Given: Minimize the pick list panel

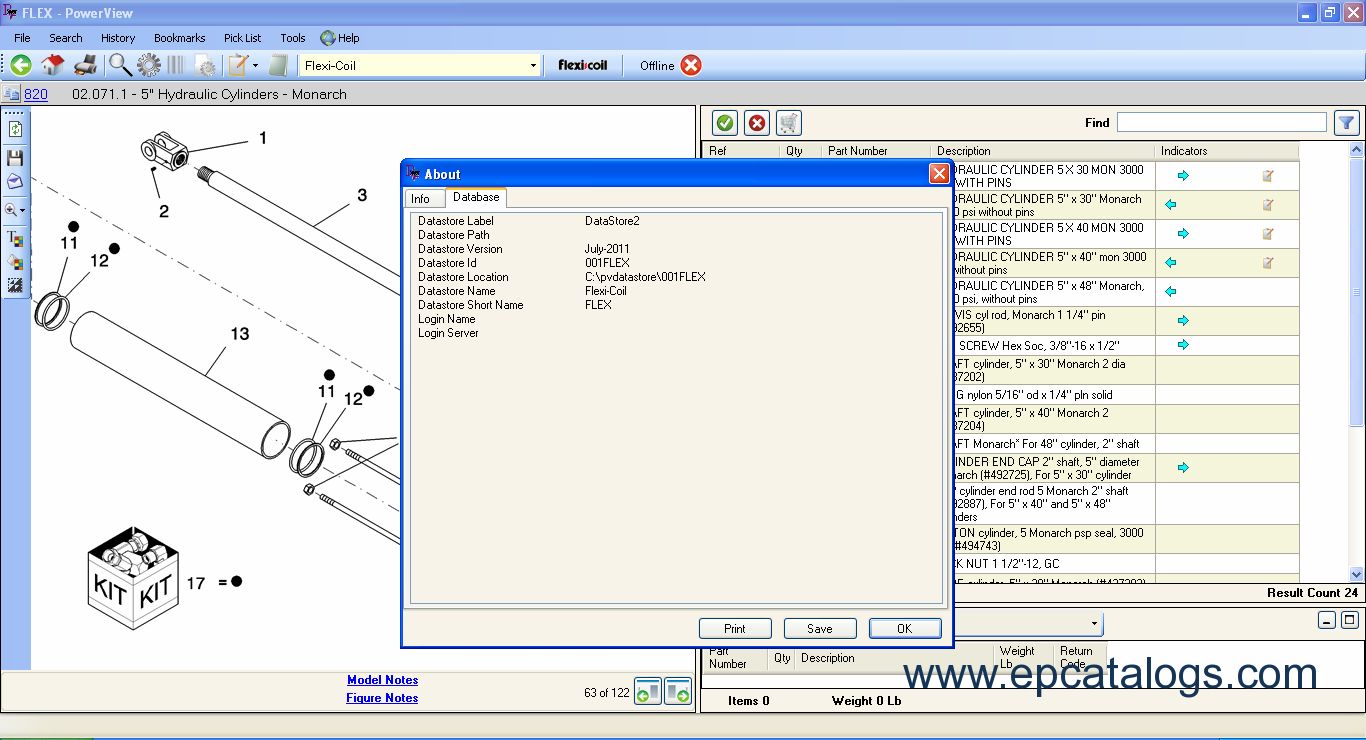Looking at the screenshot, I should click(1327, 621).
